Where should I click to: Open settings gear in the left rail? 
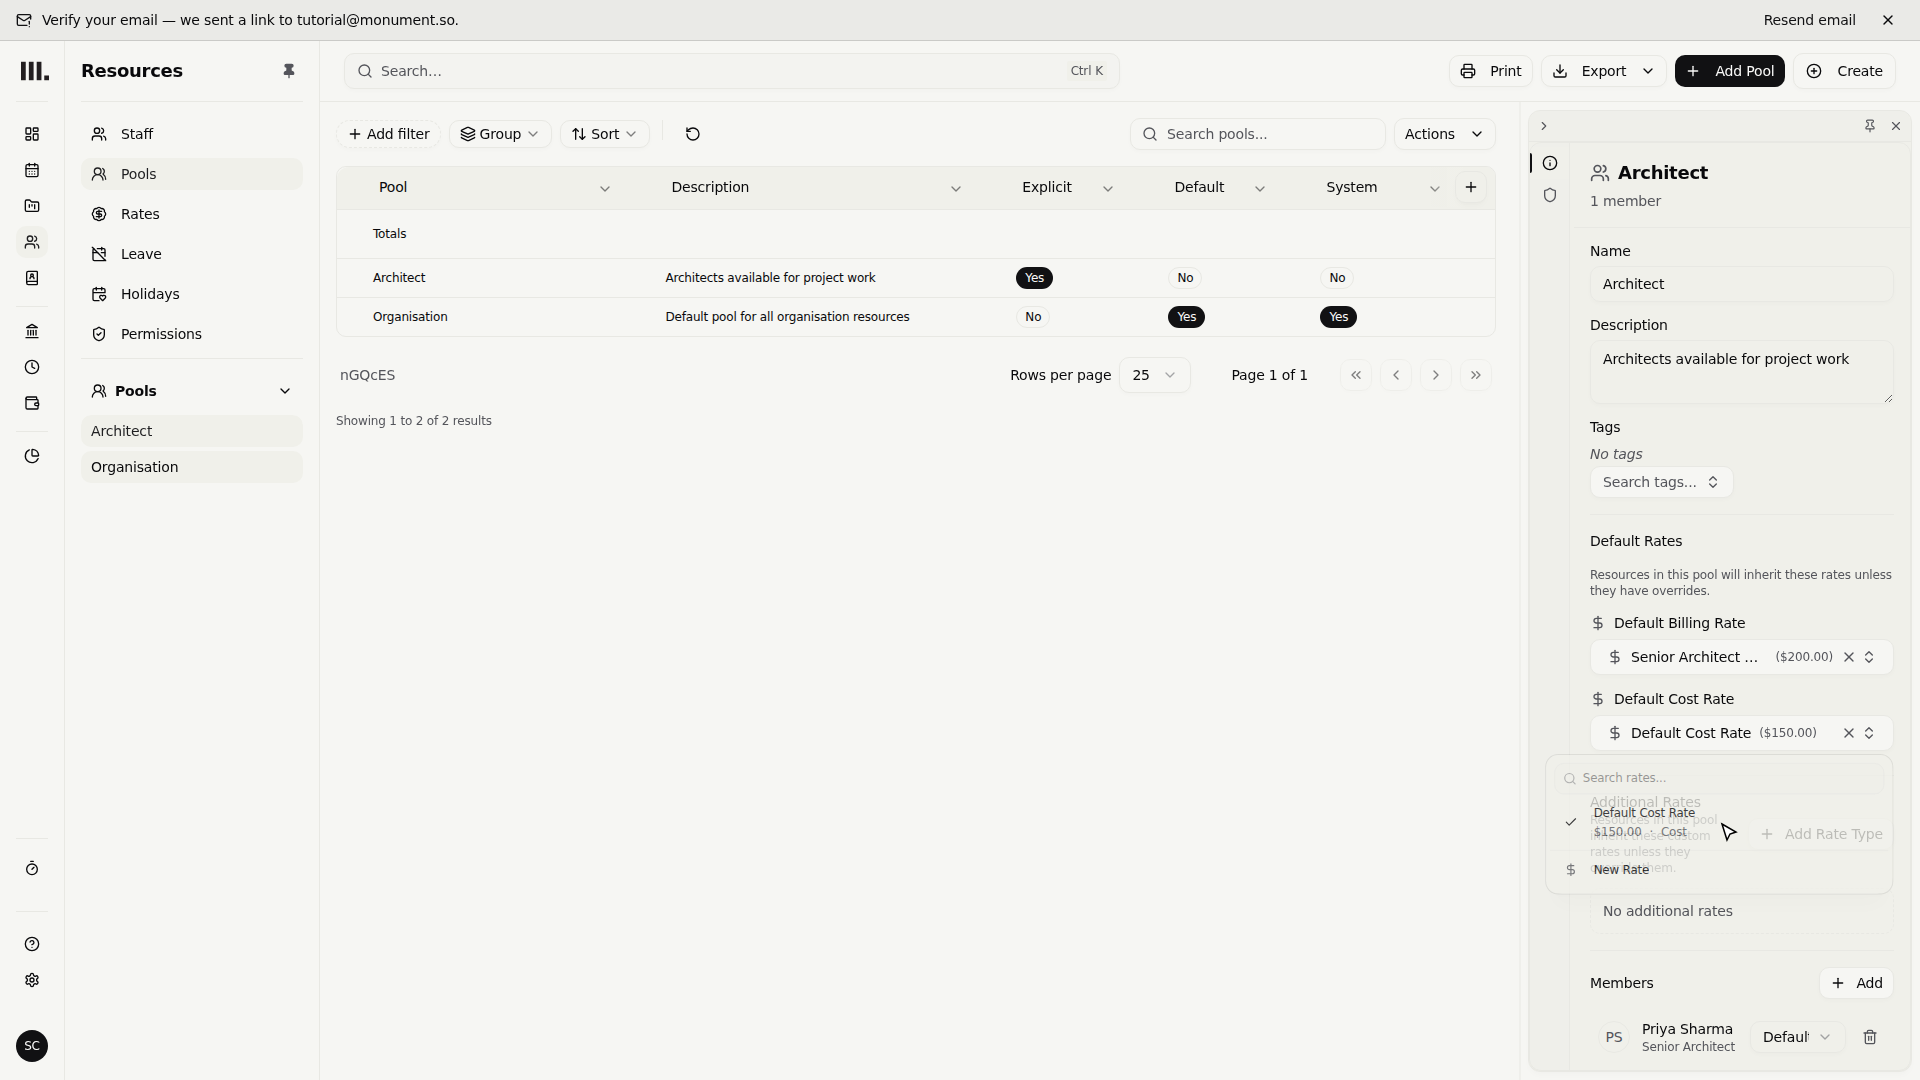tap(32, 980)
